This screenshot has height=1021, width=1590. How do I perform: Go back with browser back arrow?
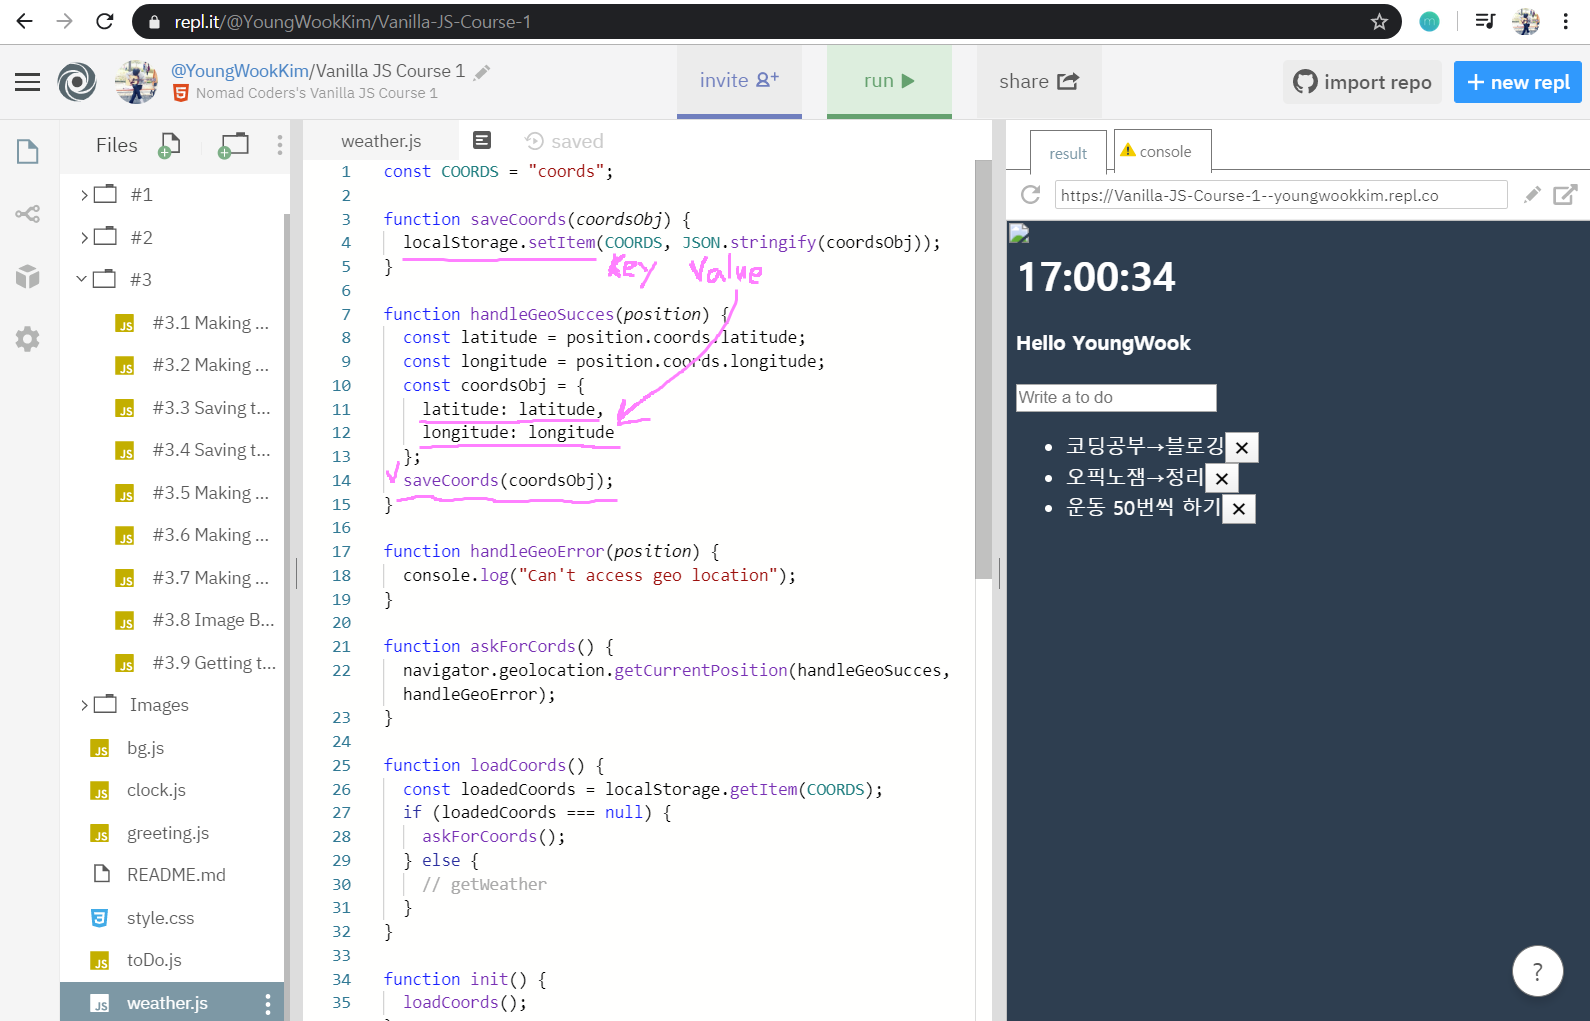click(25, 21)
